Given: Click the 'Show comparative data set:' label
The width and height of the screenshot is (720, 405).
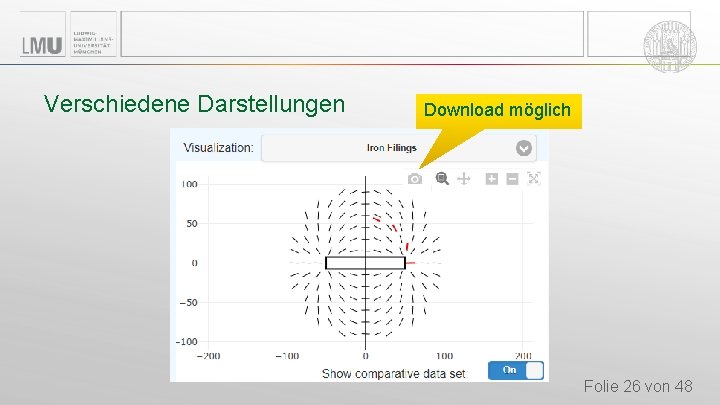Looking at the screenshot, I should [x=395, y=374].
